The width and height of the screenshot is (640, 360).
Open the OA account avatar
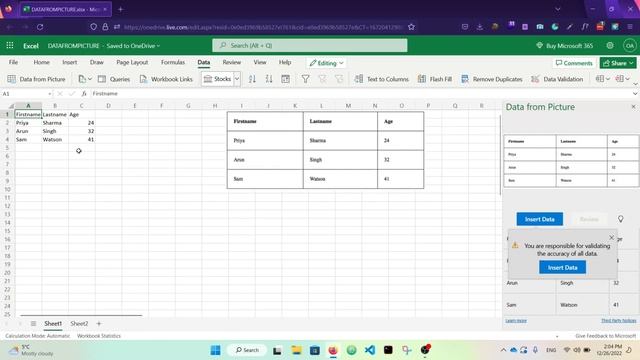pyautogui.click(x=630, y=45)
